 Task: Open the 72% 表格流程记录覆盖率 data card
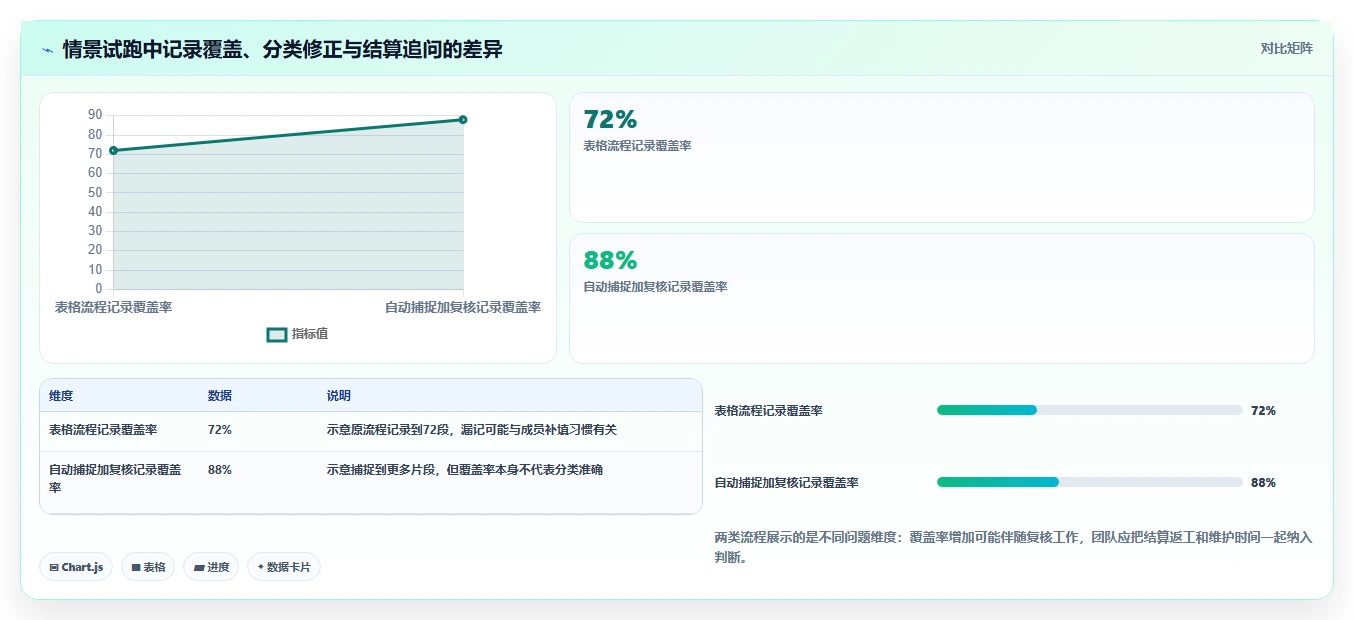[942, 157]
